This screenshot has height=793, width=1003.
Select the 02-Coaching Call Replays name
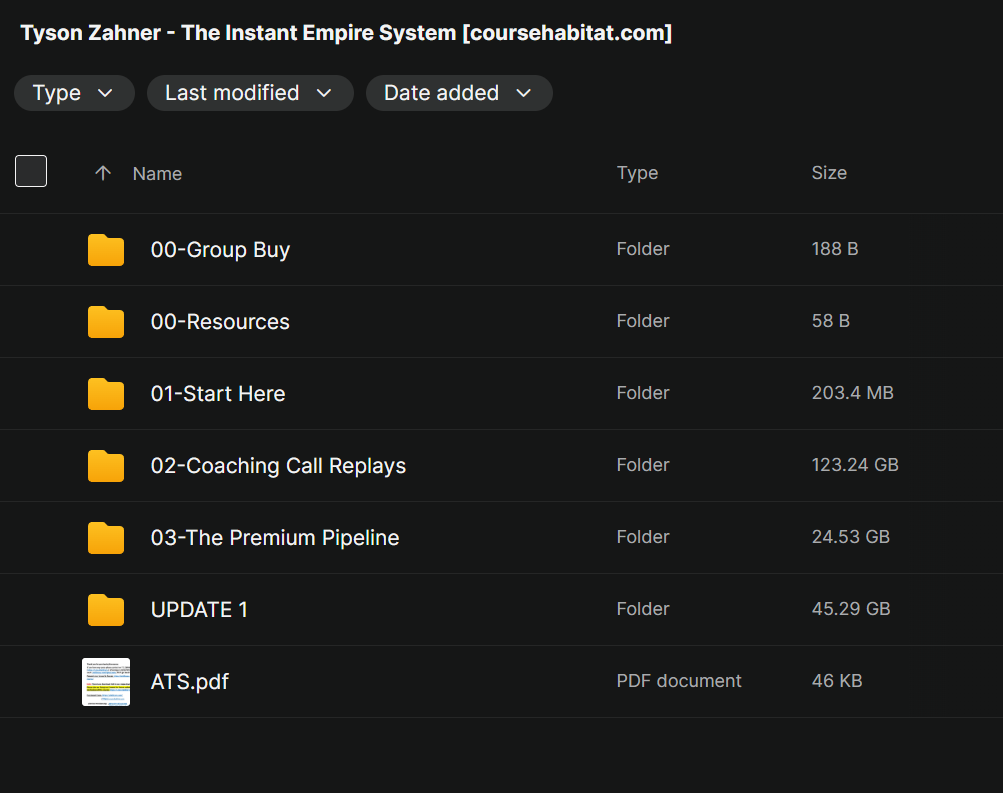pyautogui.click(x=278, y=466)
